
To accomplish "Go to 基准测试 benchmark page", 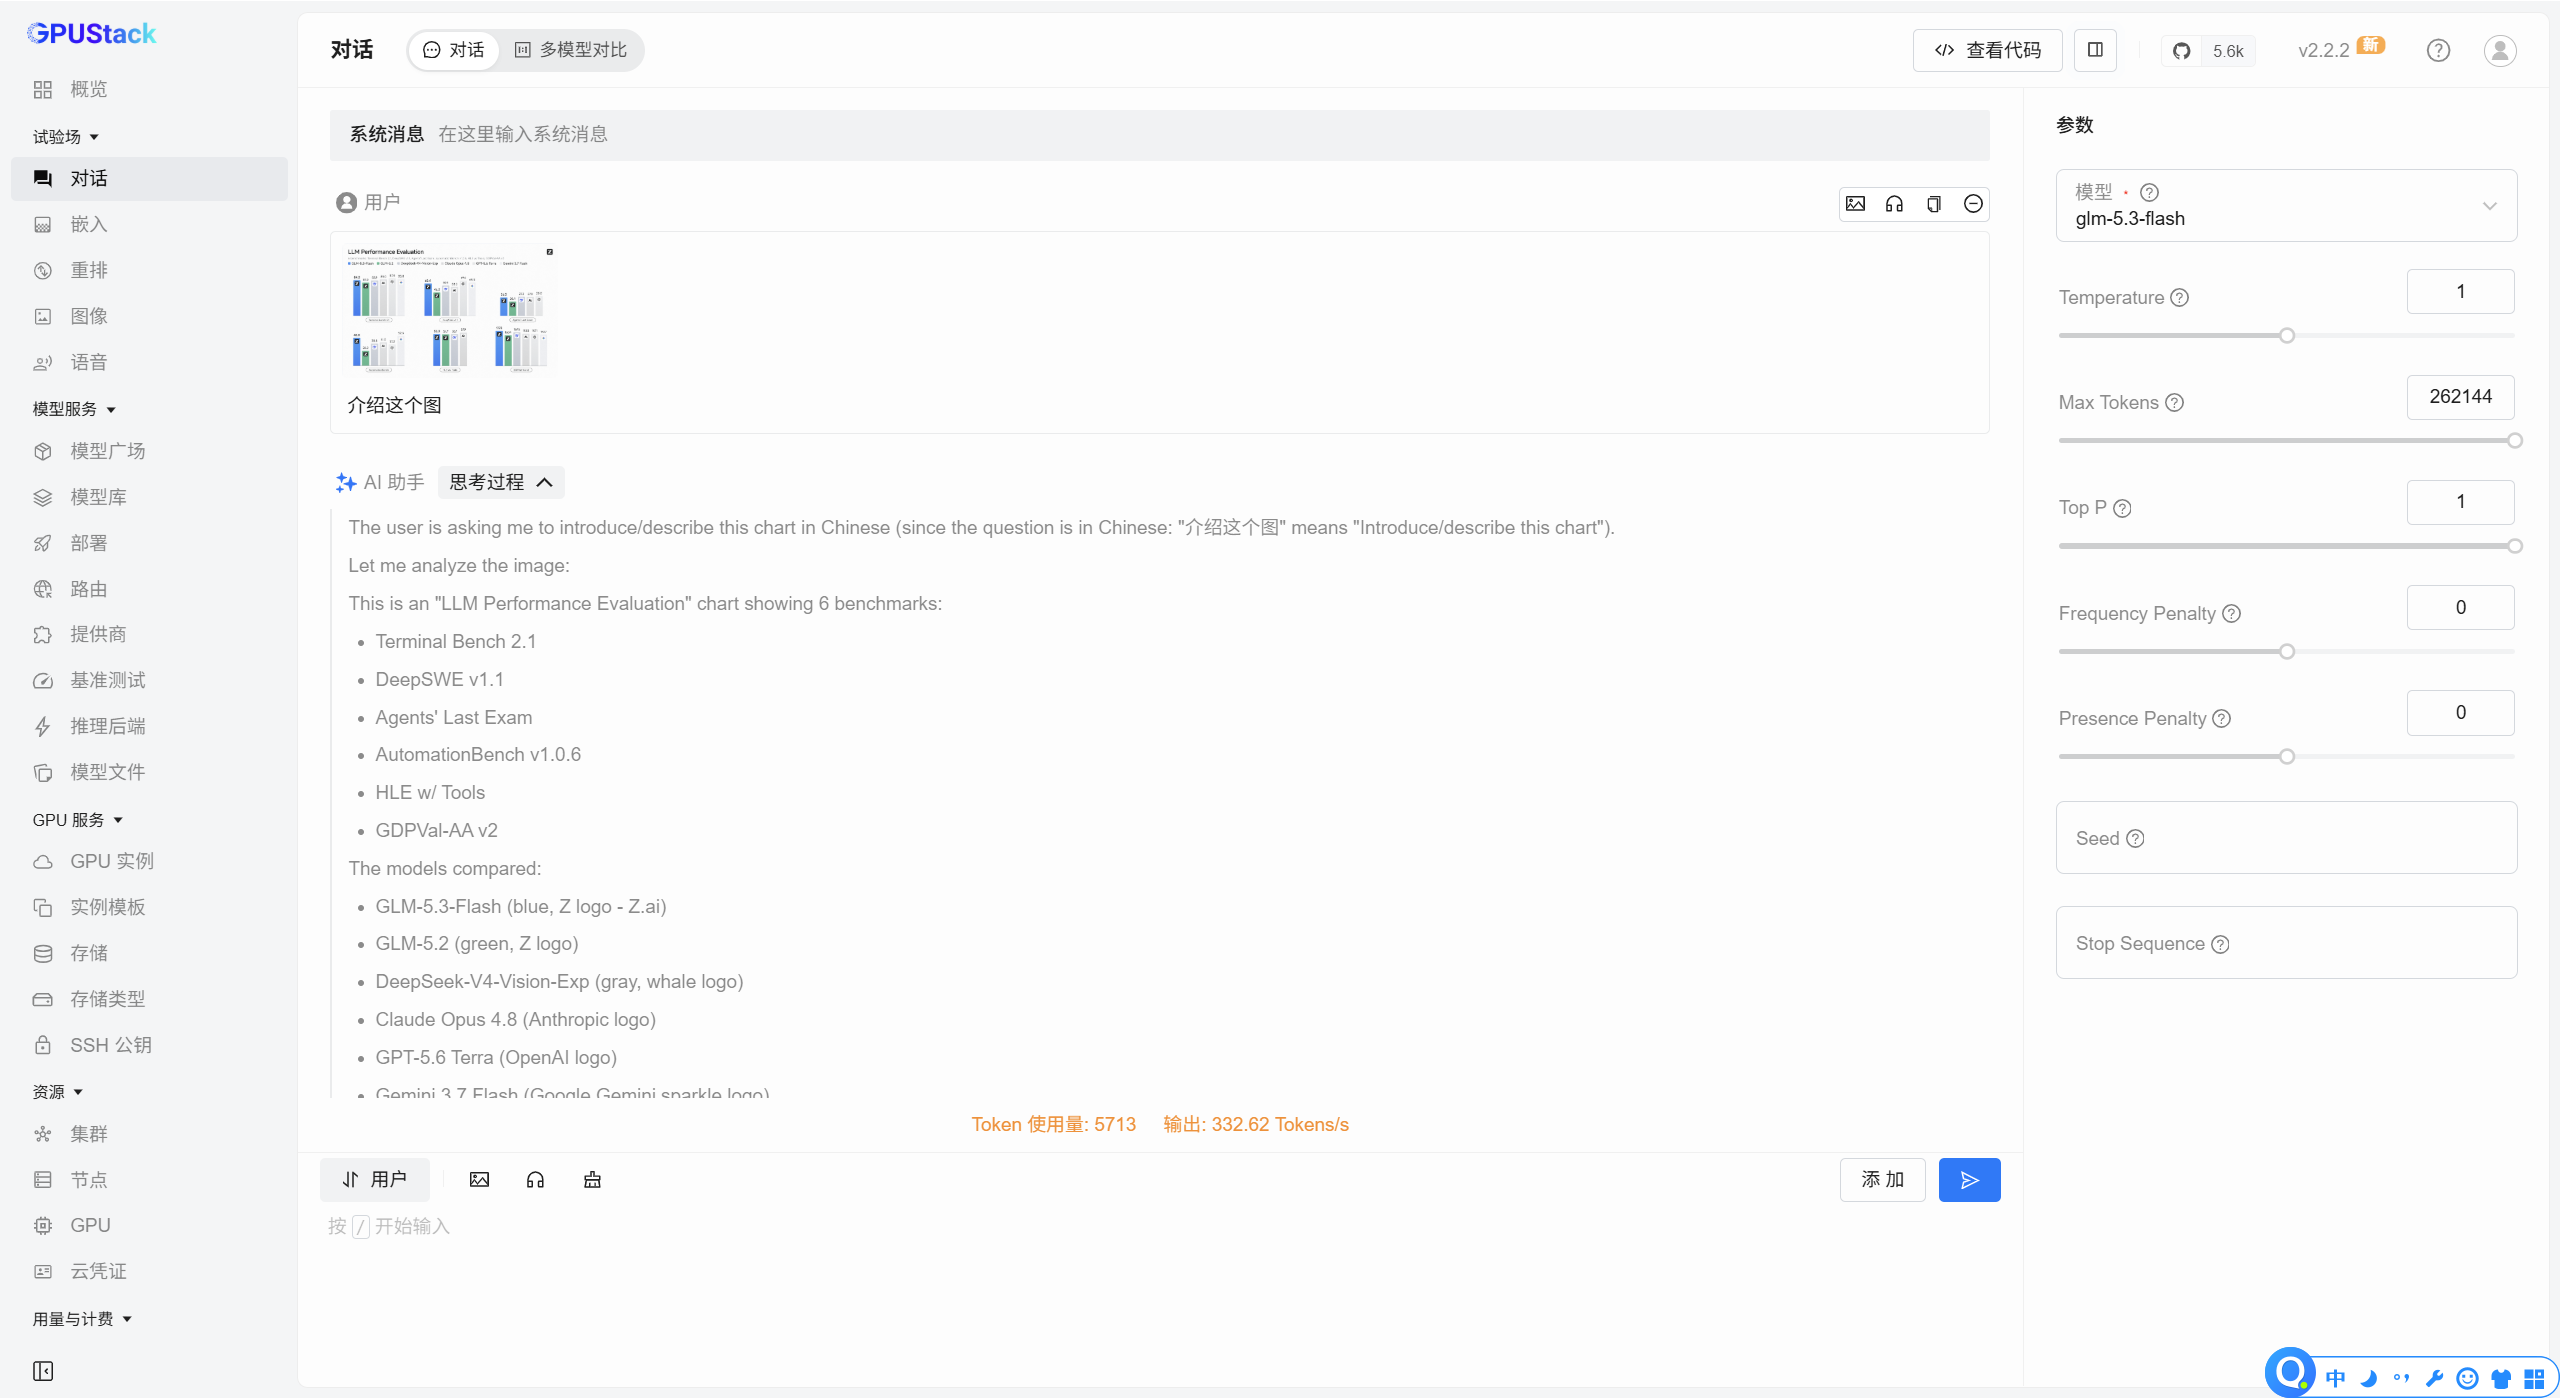I will click(149, 680).
